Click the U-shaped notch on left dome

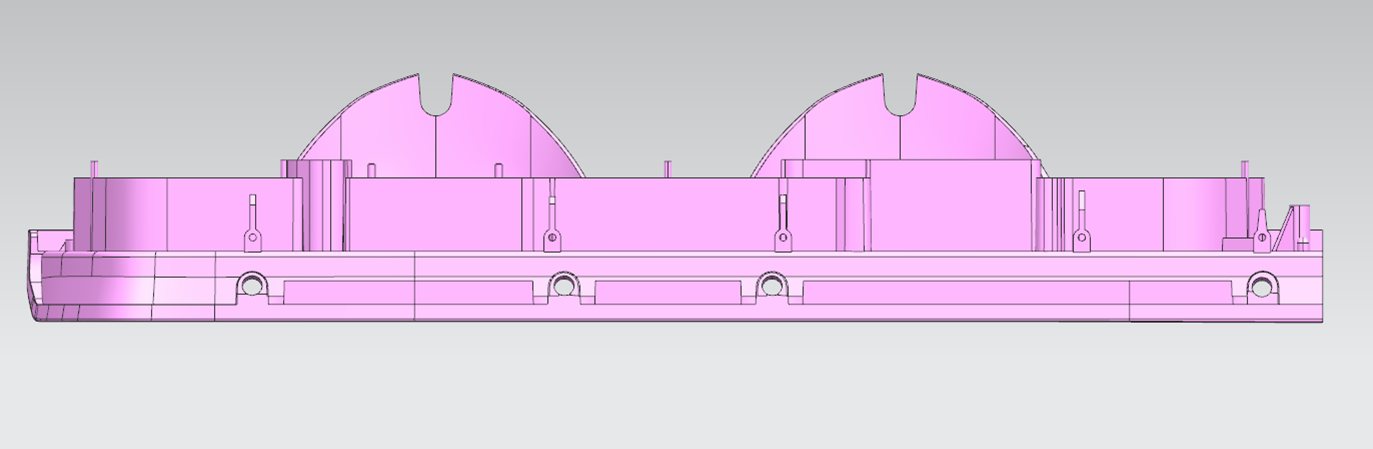pos(437,96)
